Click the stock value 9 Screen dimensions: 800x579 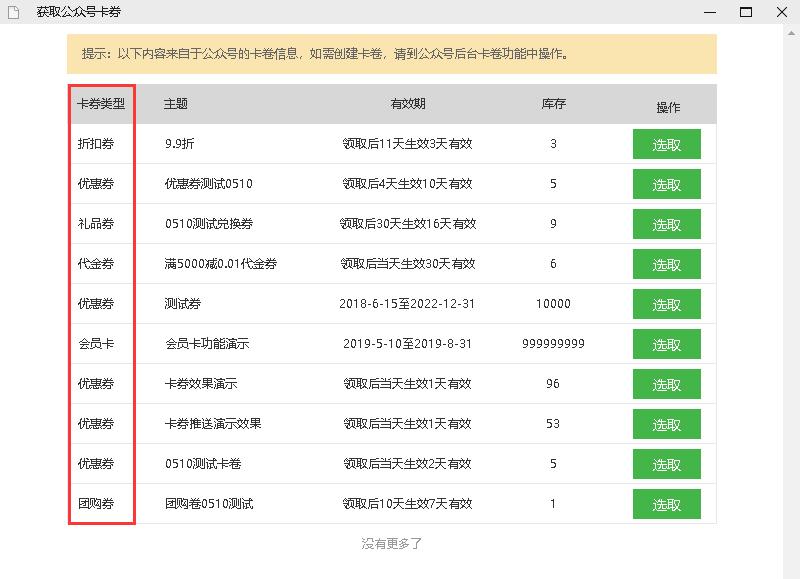click(553, 223)
